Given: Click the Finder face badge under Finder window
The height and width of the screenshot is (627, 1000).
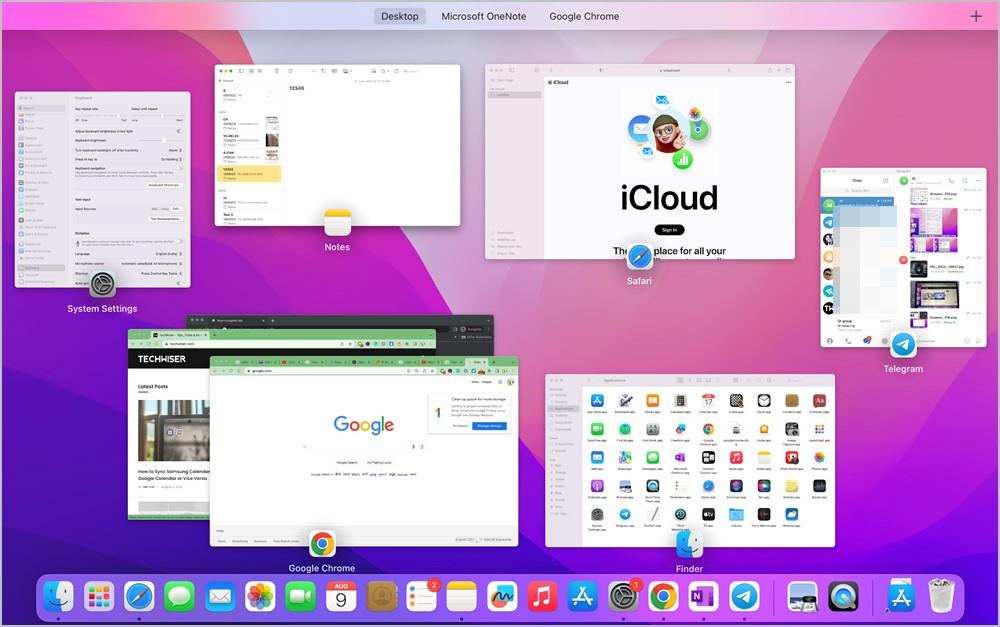Looking at the screenshot, I should pos(689,545).
